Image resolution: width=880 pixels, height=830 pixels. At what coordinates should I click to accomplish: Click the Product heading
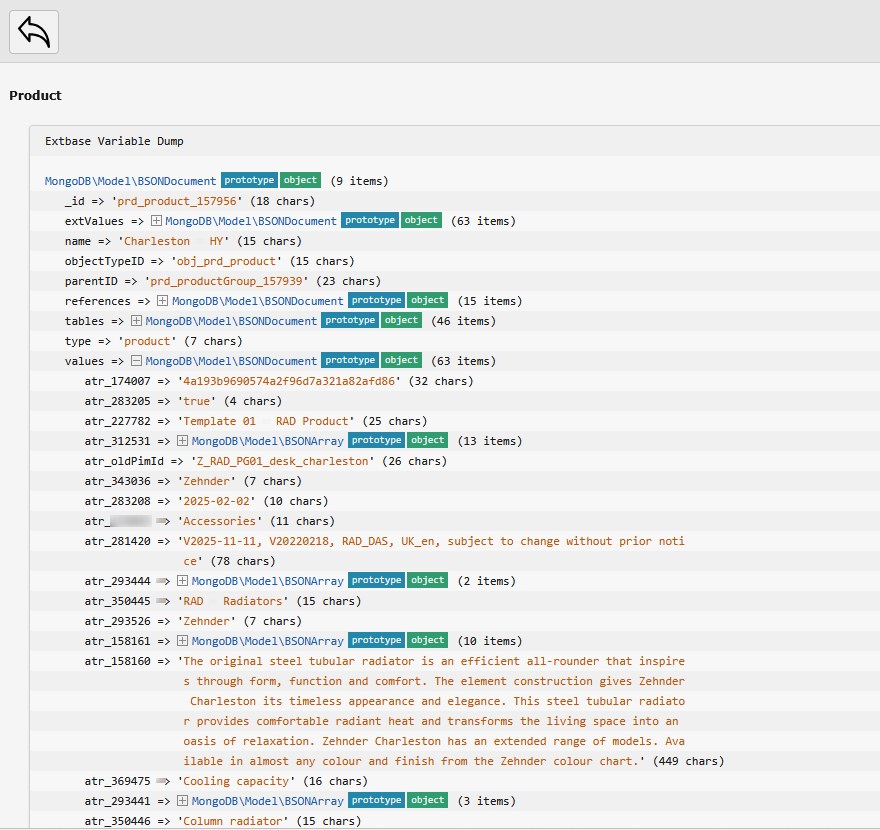click(x=35, y=96)
